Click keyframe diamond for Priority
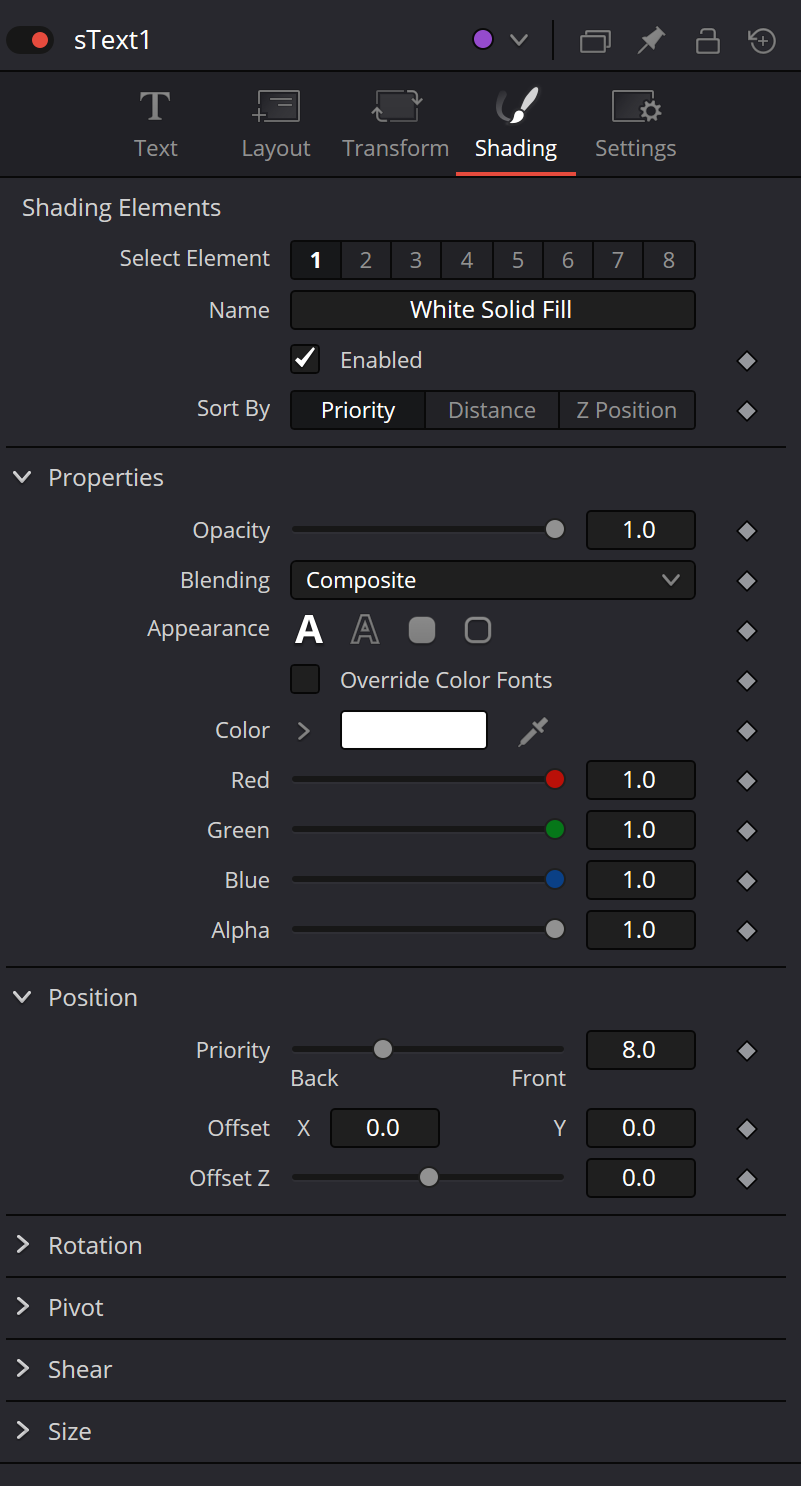The width and height of the screenshot is (801, 1486). click(x=746, y=1051)
